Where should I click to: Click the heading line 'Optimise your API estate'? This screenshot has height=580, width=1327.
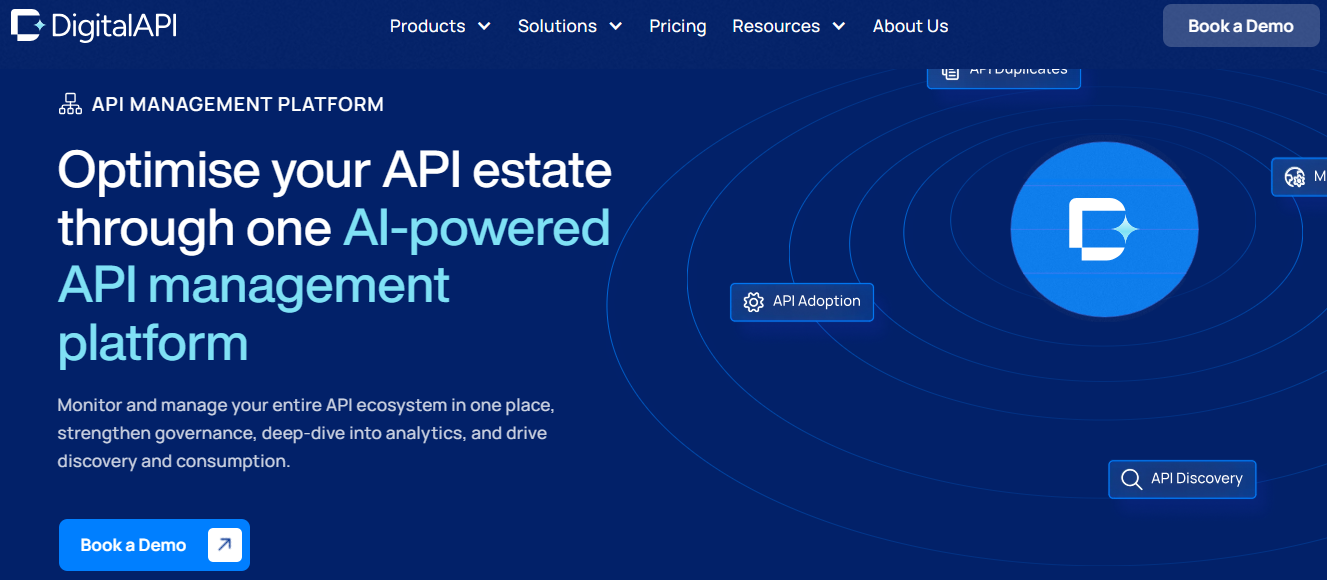tap(335, 170)
